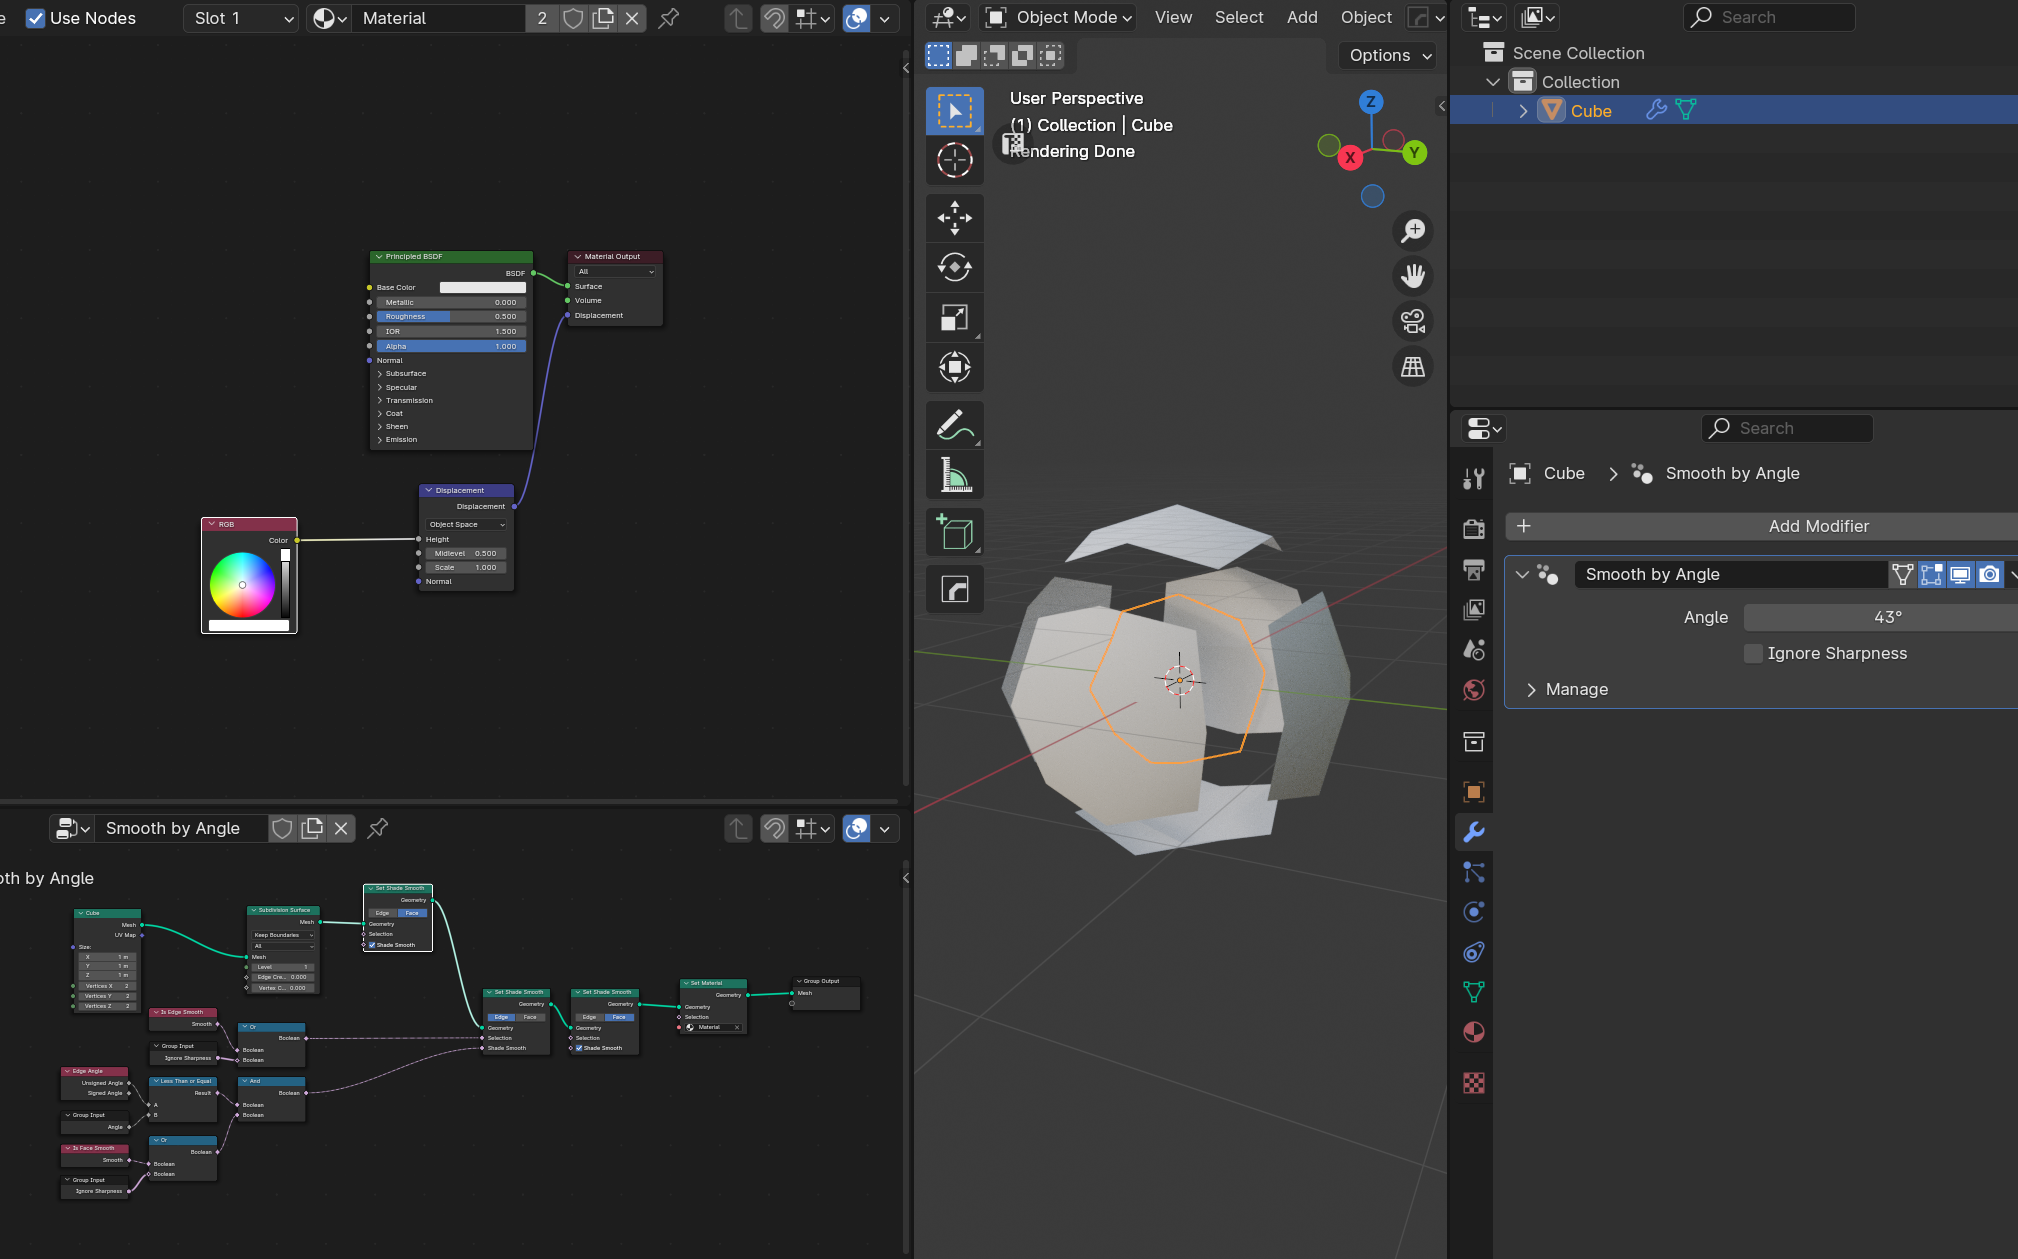
Task: Toggle camera view icon in viewport
Action: tap(1413, 321)
